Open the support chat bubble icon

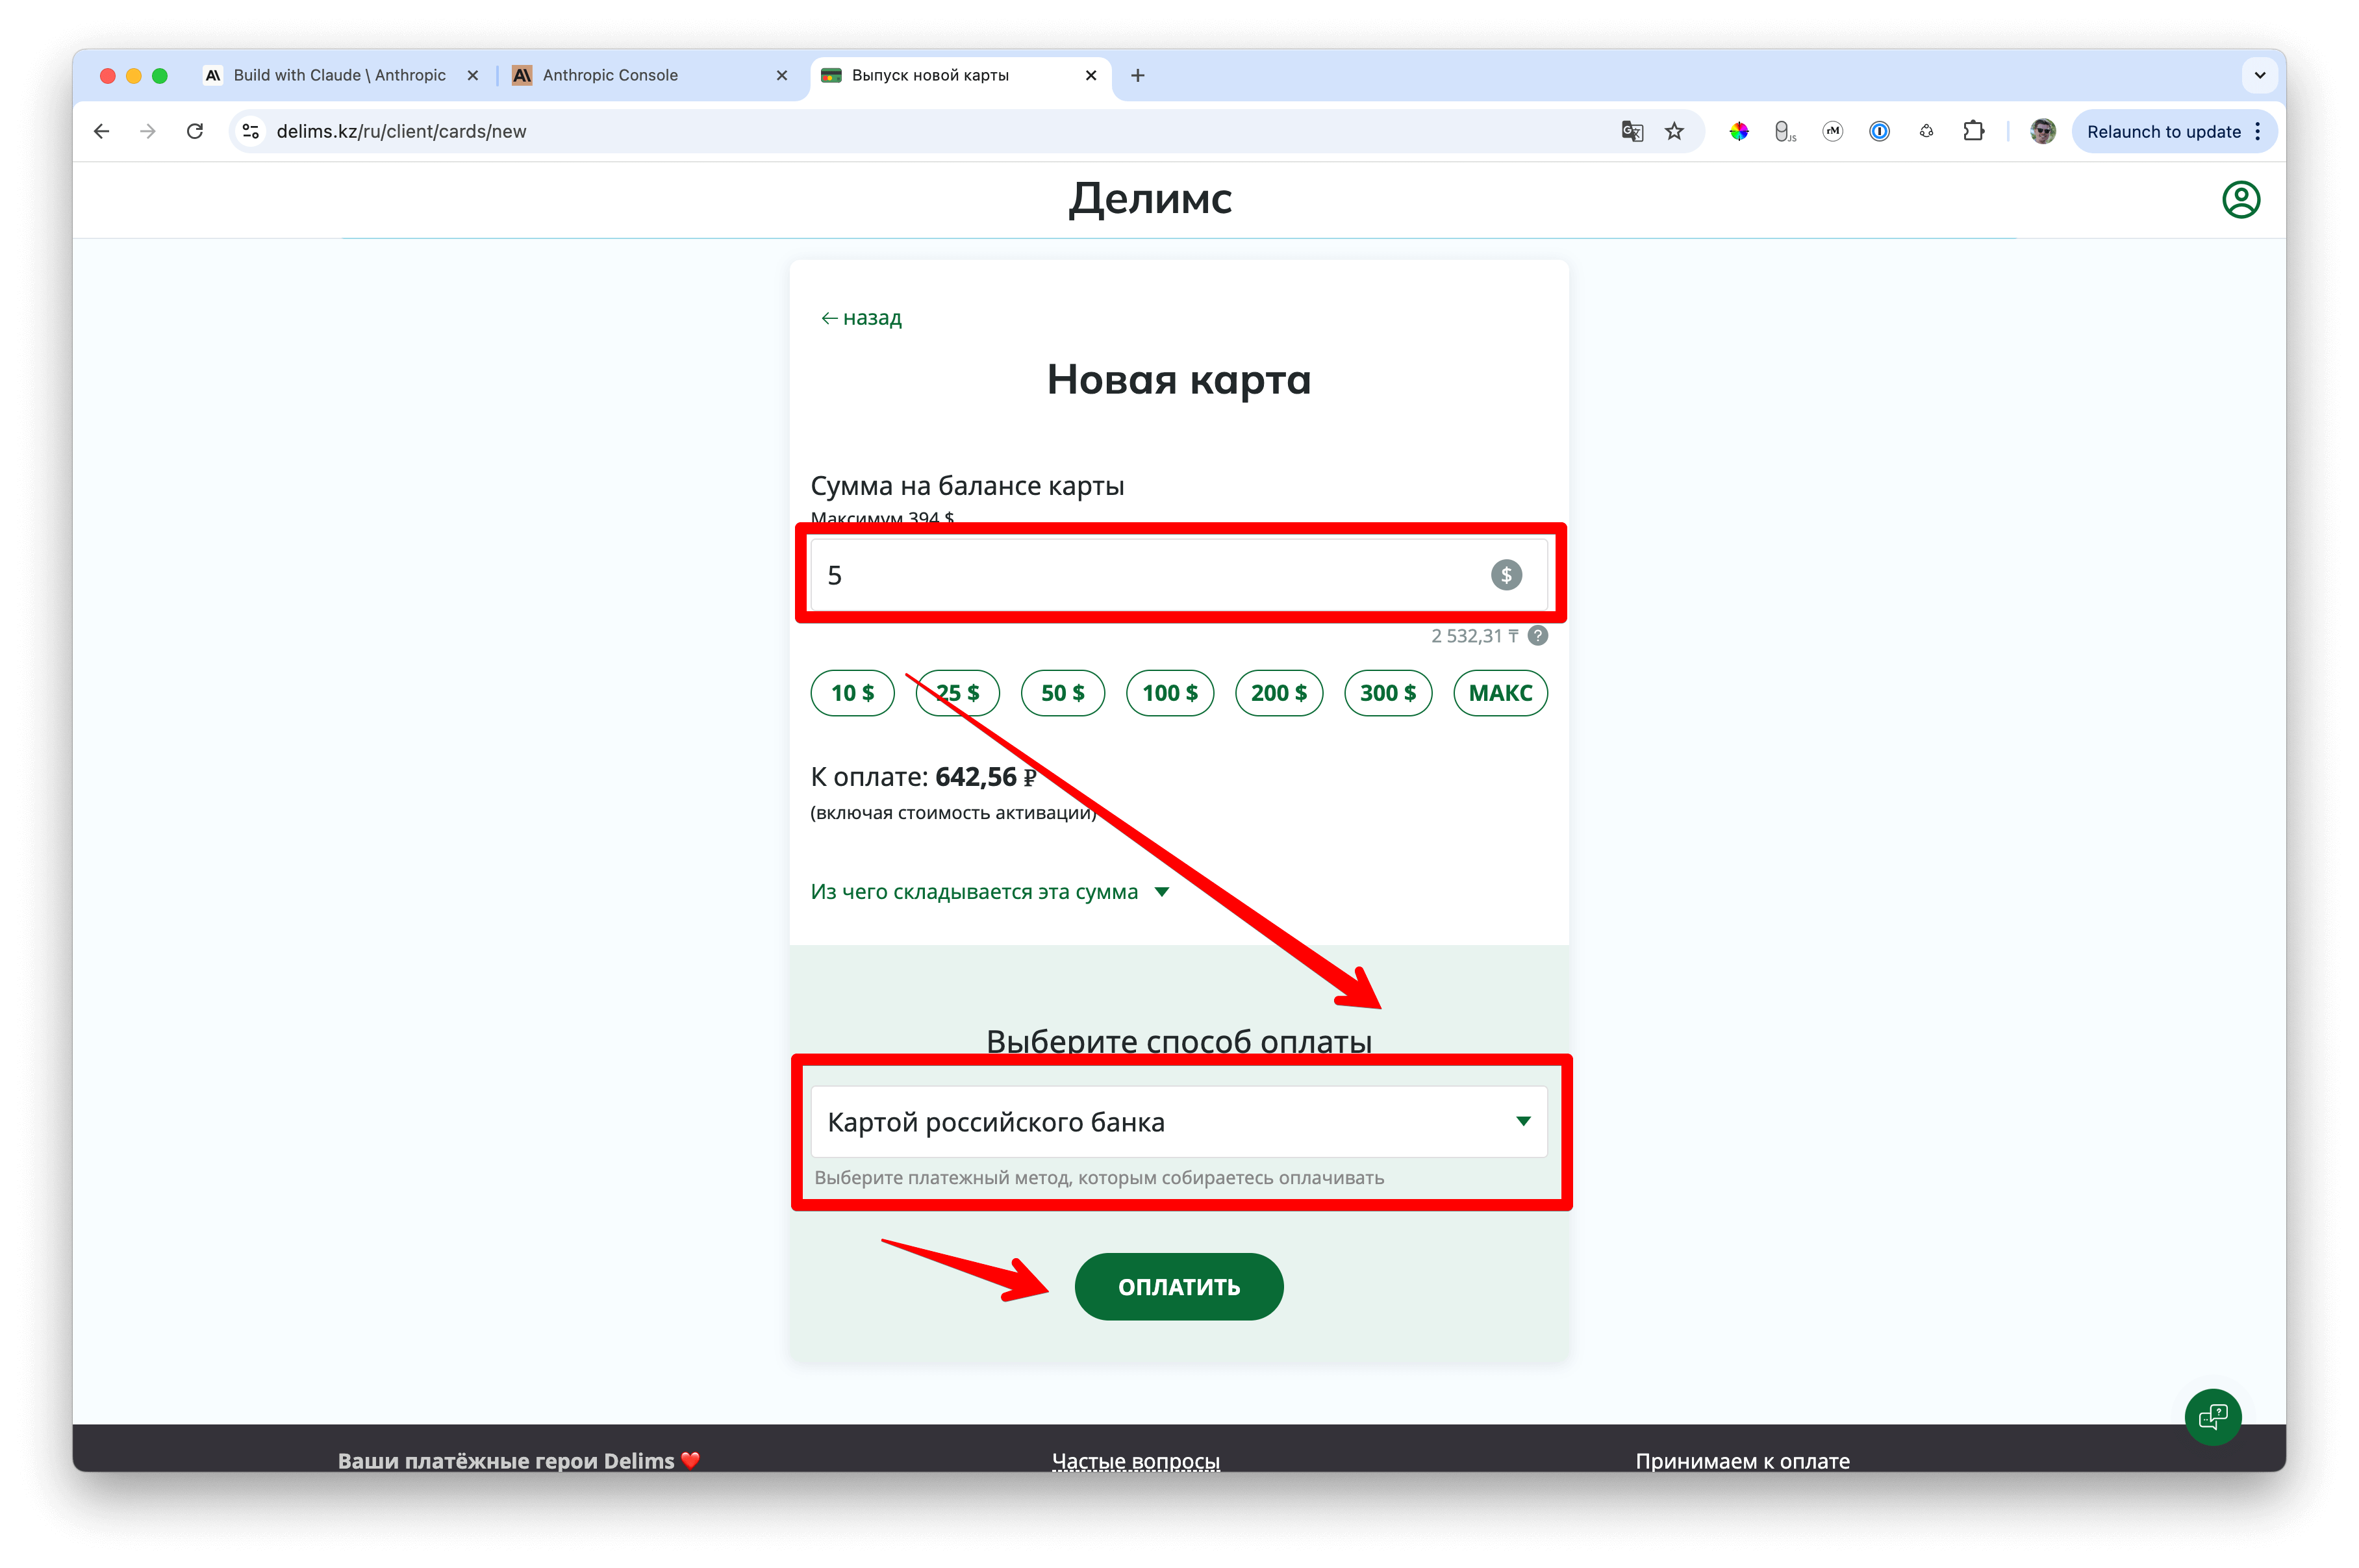tap(2212, 1416)
